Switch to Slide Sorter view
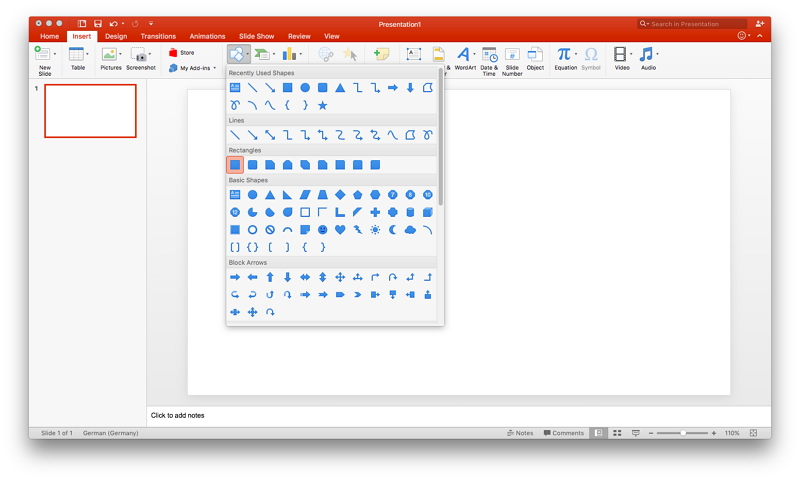Image resolution: width=800 pixels, height=480 pixels. pyautogui.click(x=617, y=433)
